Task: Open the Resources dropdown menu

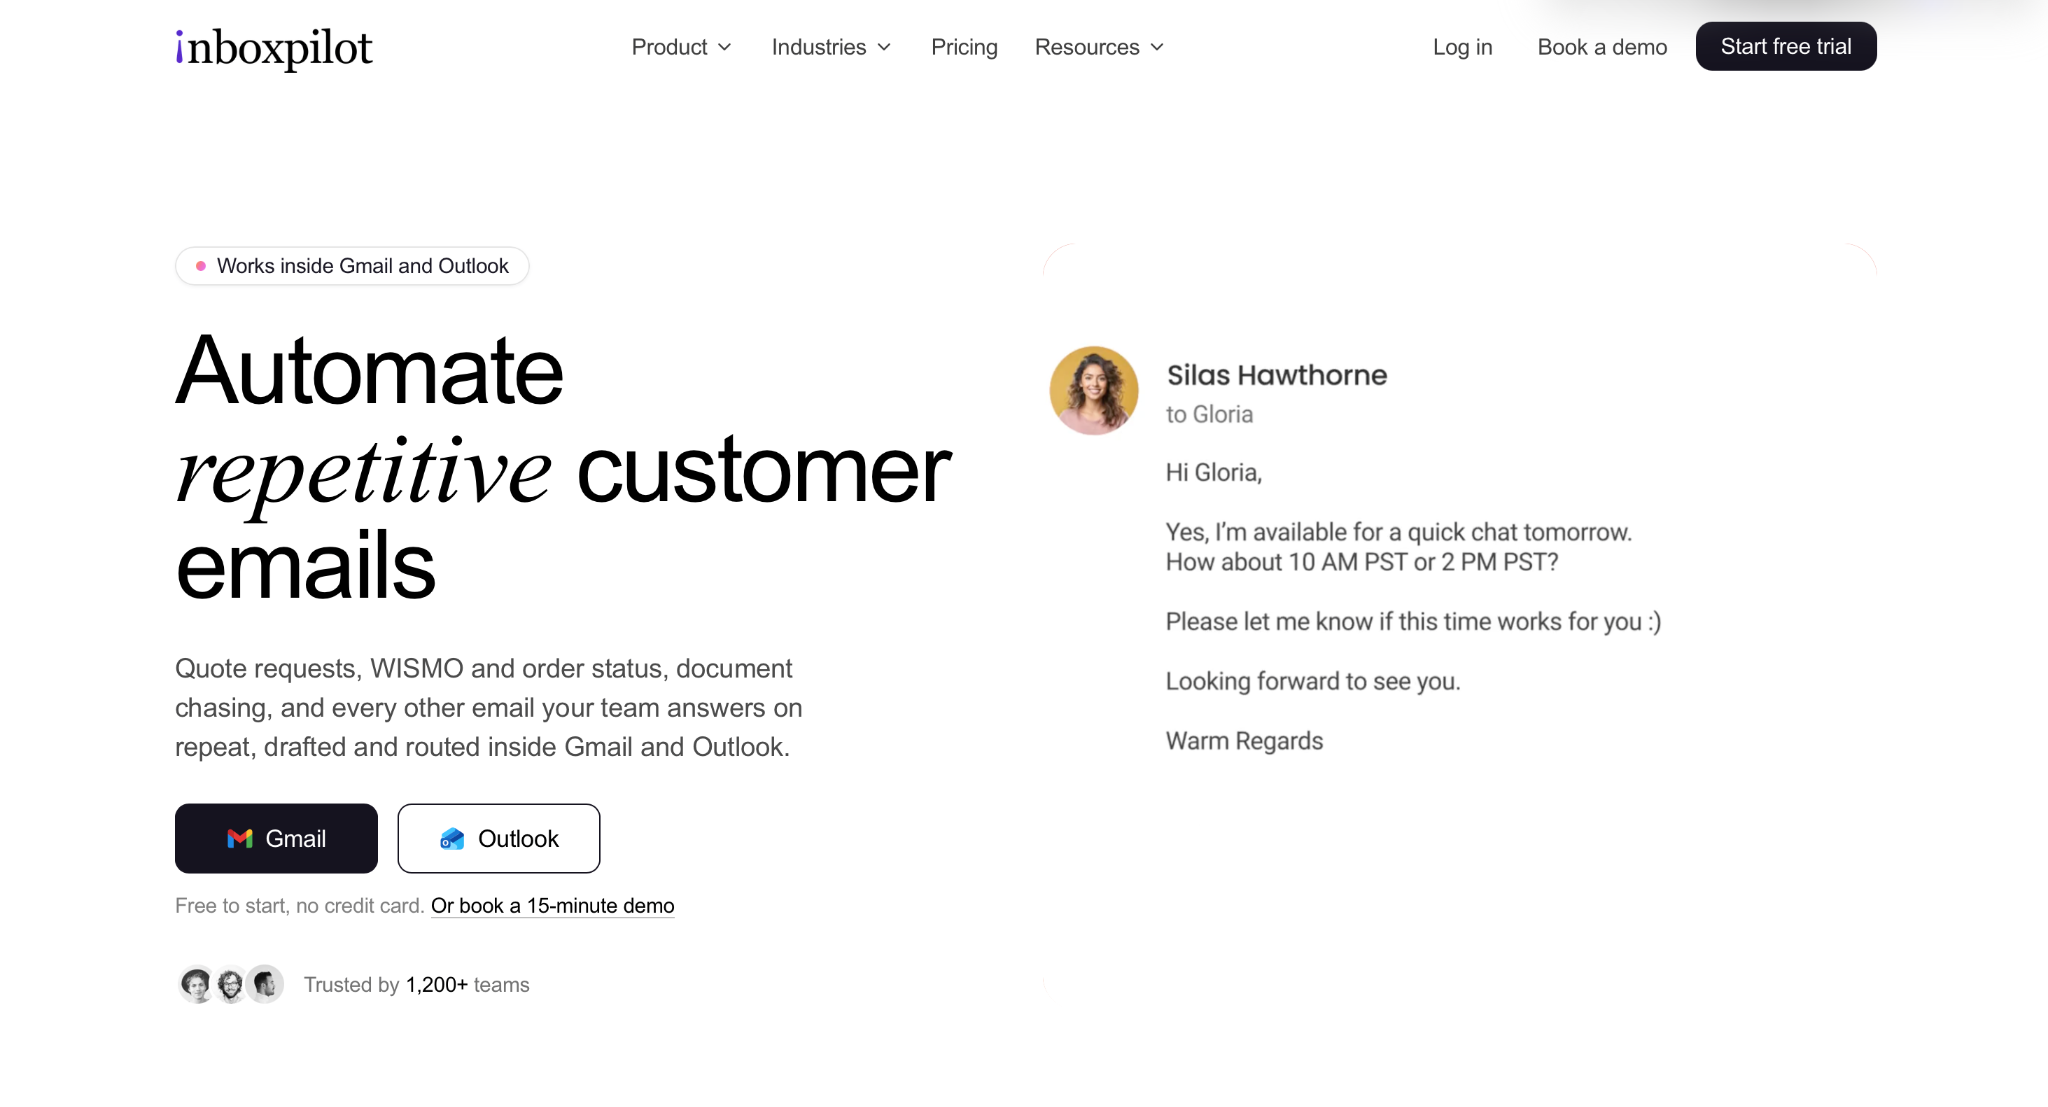Action: (1099, 47)
